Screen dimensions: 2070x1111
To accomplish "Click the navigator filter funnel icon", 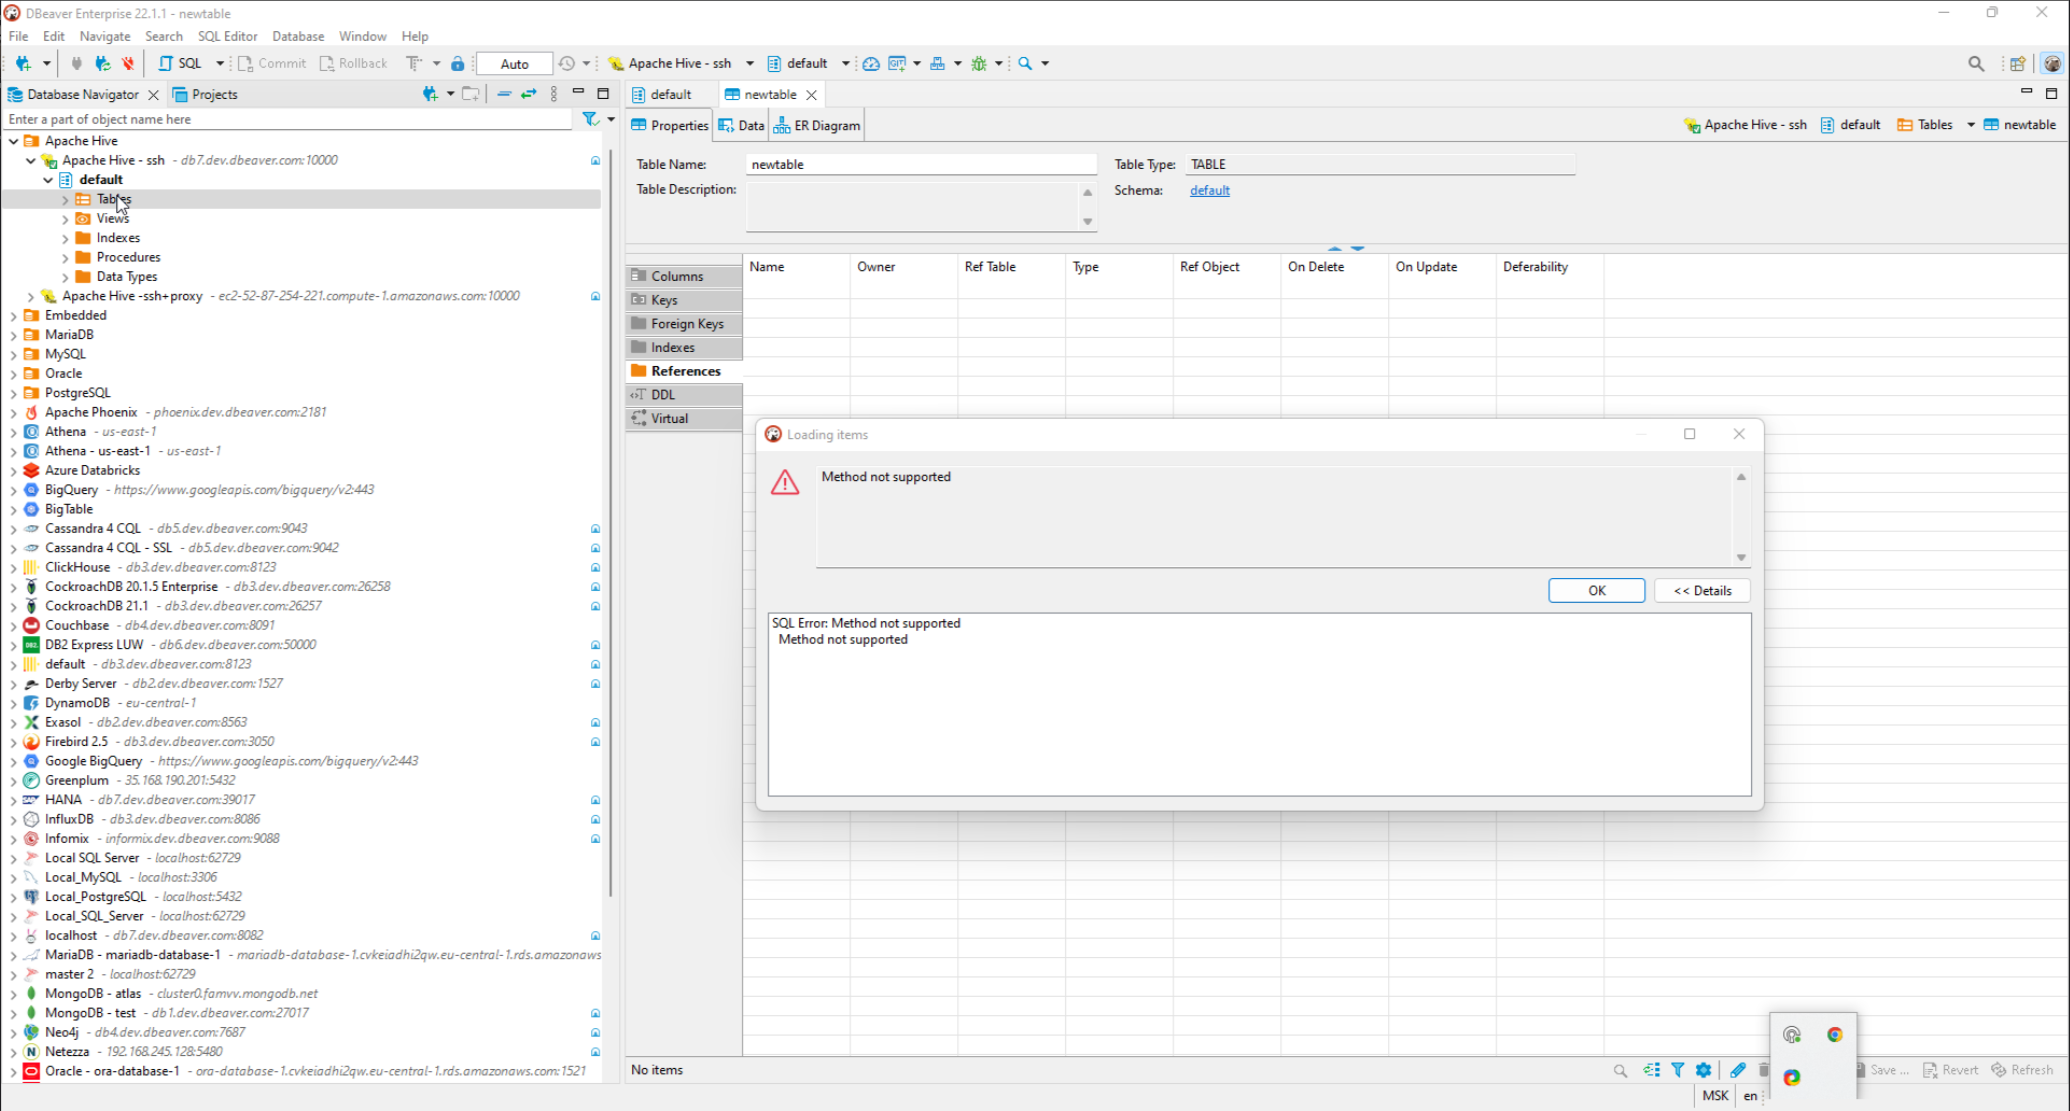I will click(590, 119).
